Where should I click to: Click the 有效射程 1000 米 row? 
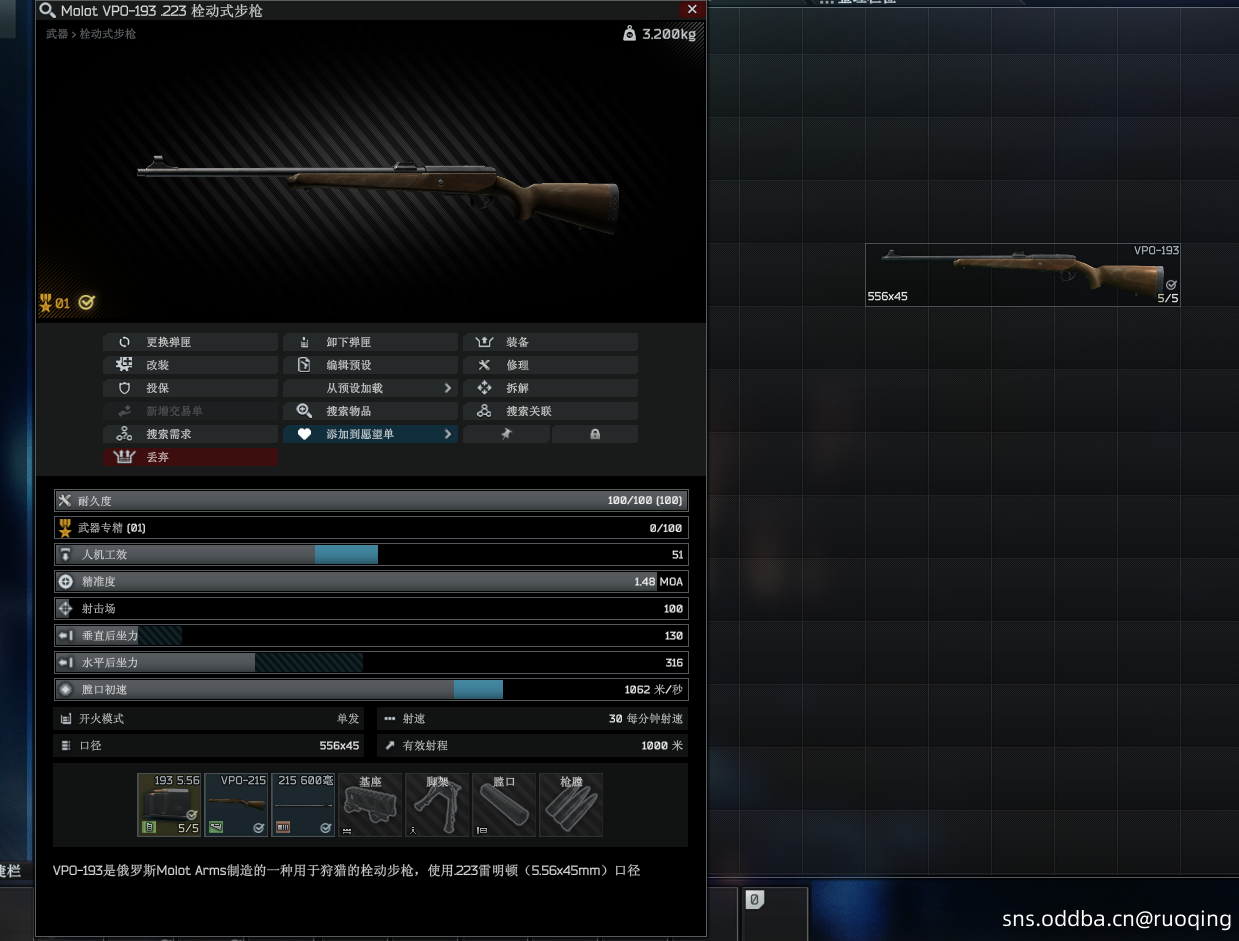coord(533,745)
